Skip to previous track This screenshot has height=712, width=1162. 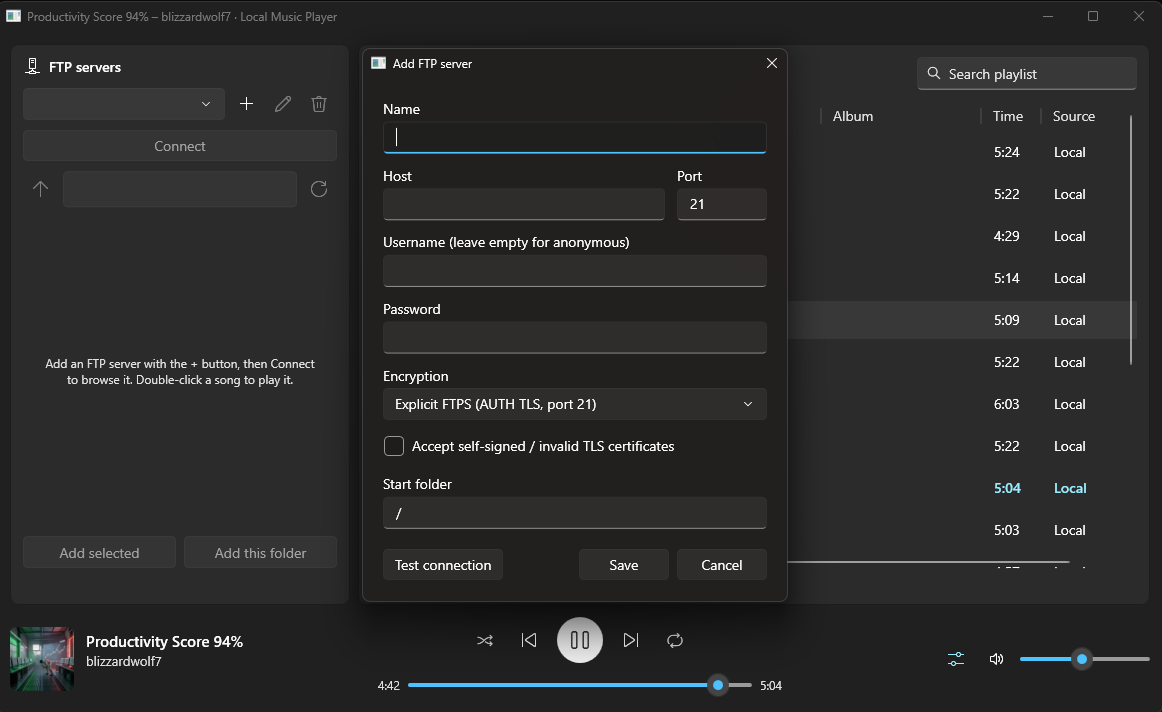(529, 640)
